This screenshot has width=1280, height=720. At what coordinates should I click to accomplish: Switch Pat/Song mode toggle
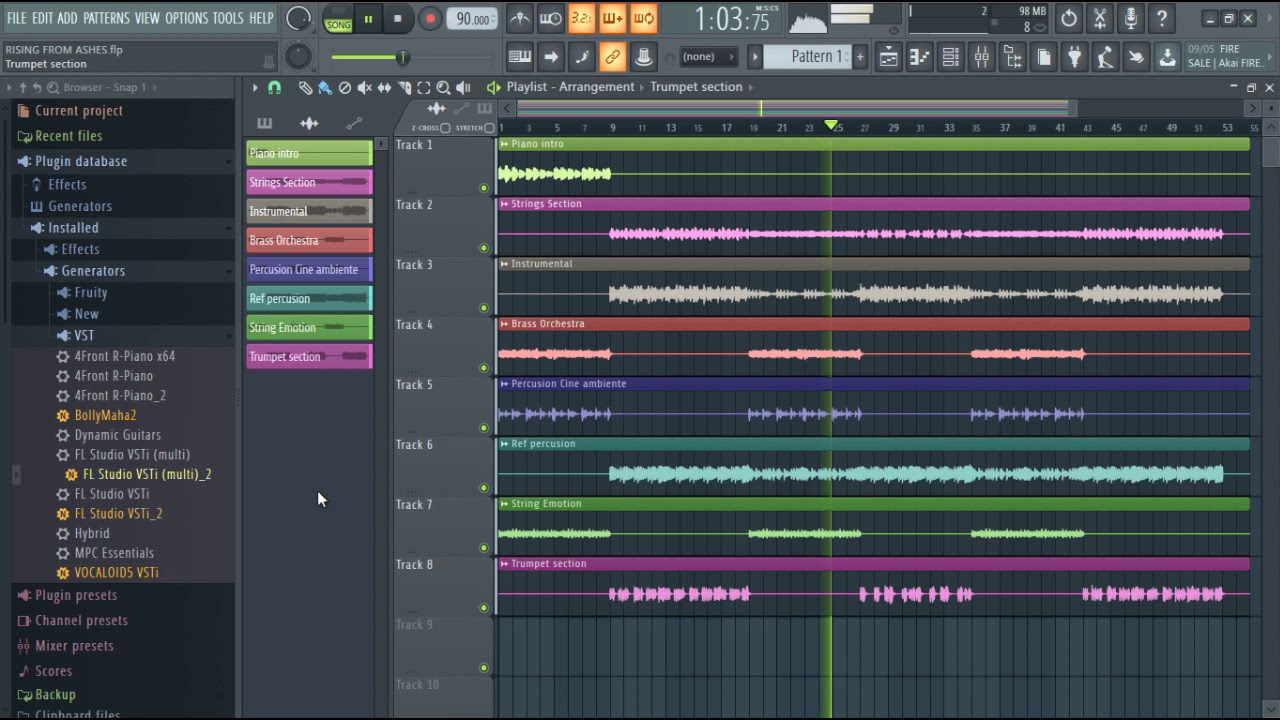pos(338,18)
